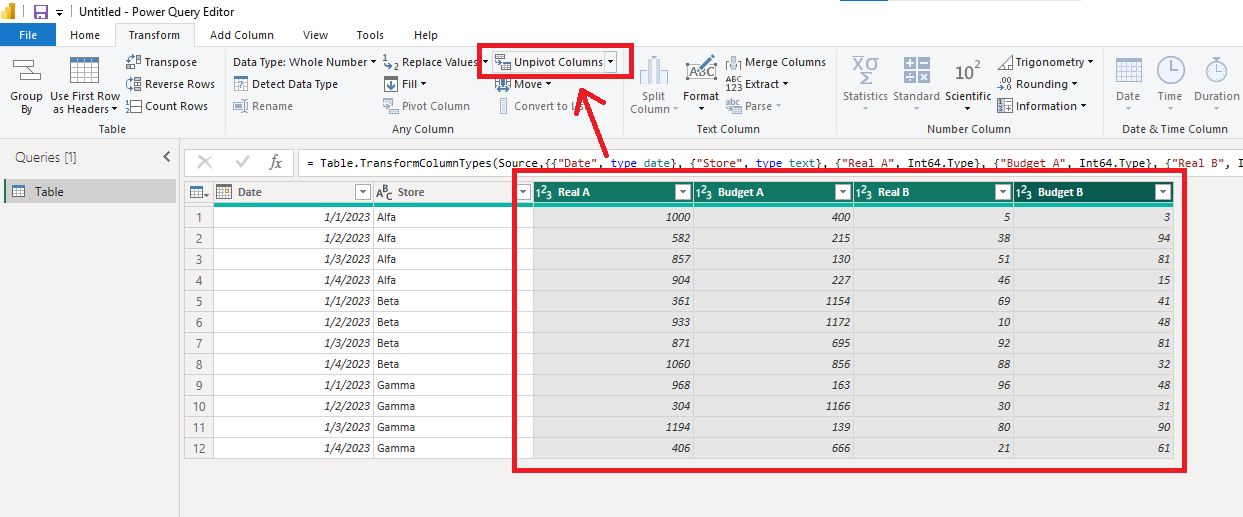Click Merge Columns
This screenshot has width=1243, height=517.
pos(776,62)
